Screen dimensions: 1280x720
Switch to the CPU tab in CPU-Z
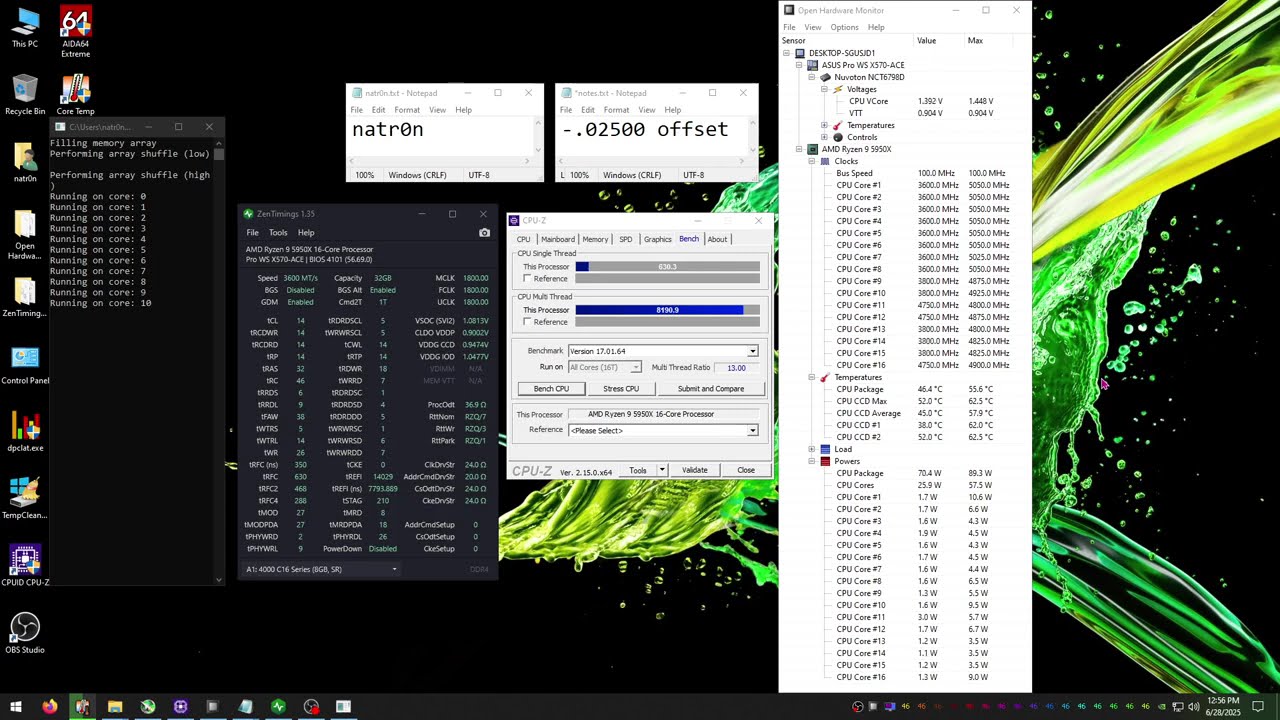(523, 239)
